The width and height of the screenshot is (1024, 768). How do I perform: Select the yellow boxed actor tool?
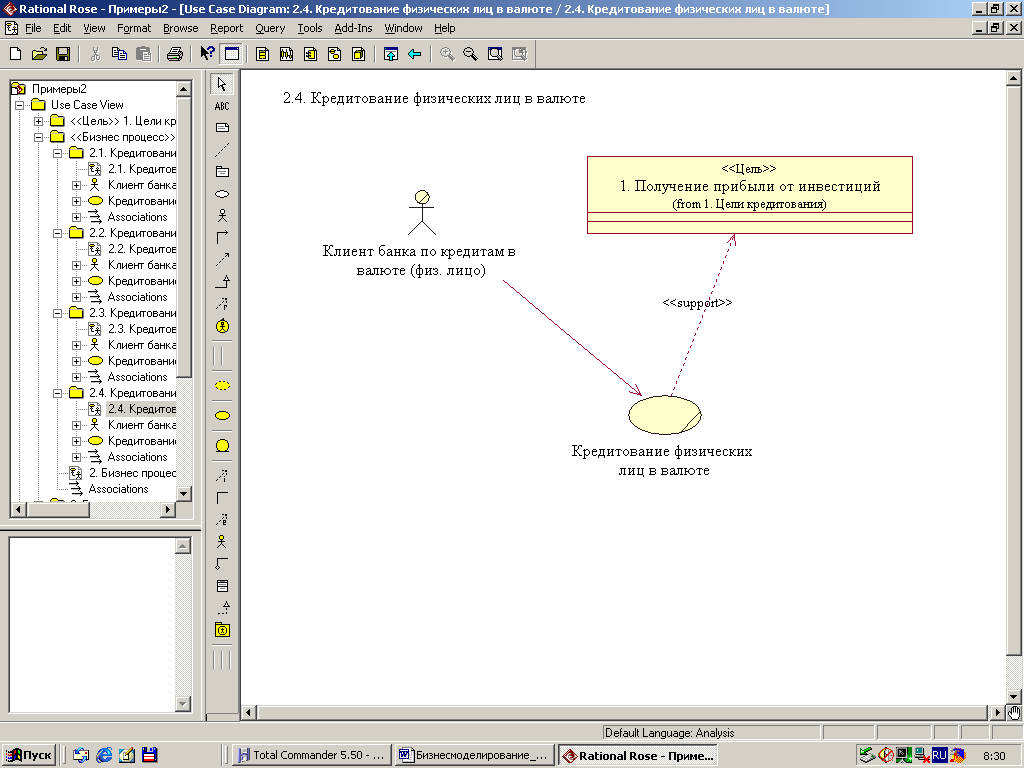222,630
